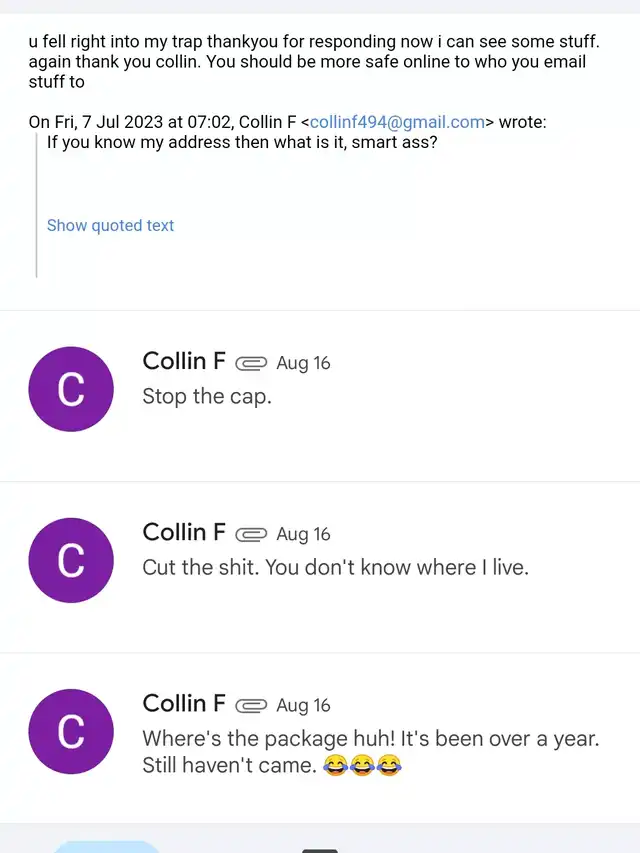Viewport: 640px width, 853px height.
Task: Click the laughing emojis after 'Still haven't came.'
Action: pyautogui.click(x=362, y=765)
